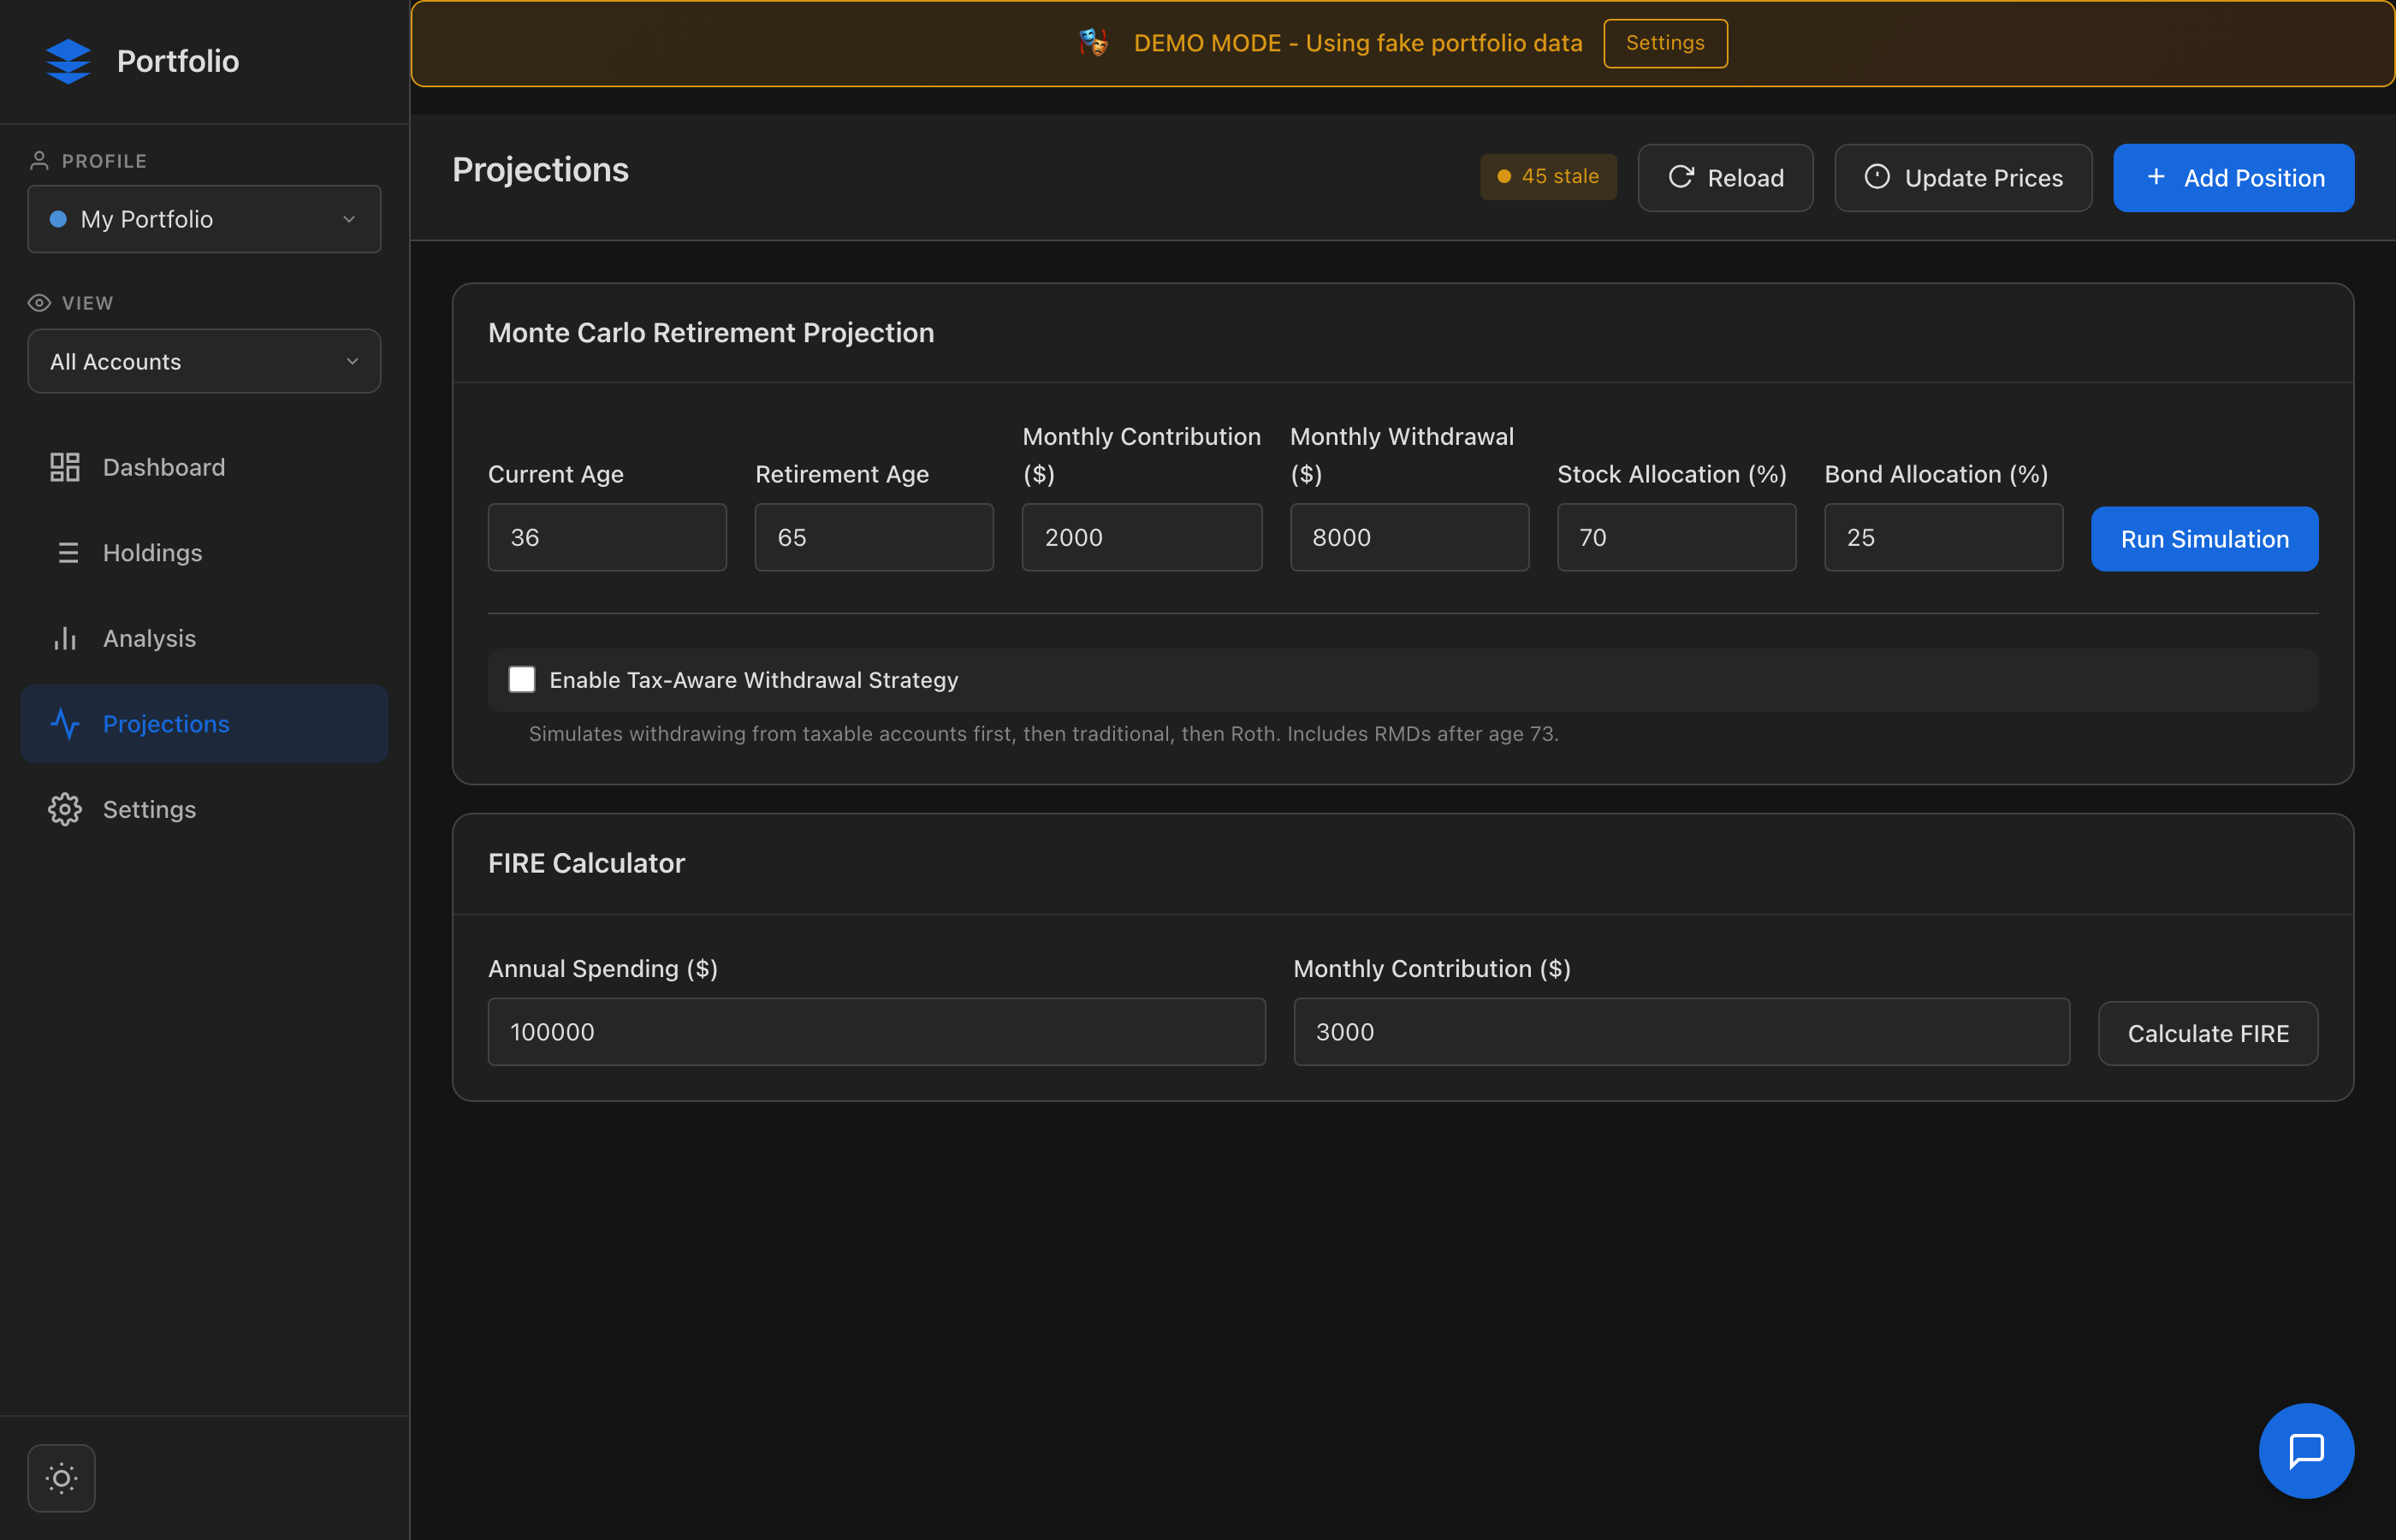Click the Update Prices button
The image size is (2396, 1540).
tap(1962, 178)
